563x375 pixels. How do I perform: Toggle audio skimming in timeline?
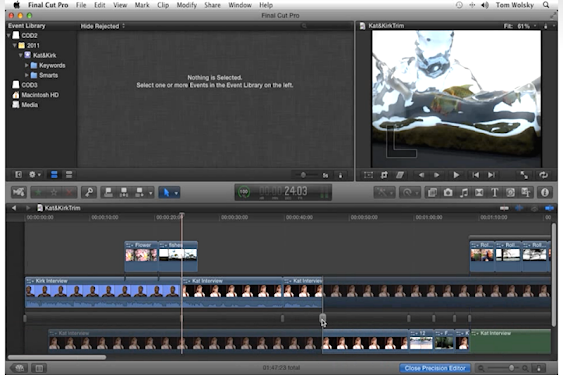point(519,208)
